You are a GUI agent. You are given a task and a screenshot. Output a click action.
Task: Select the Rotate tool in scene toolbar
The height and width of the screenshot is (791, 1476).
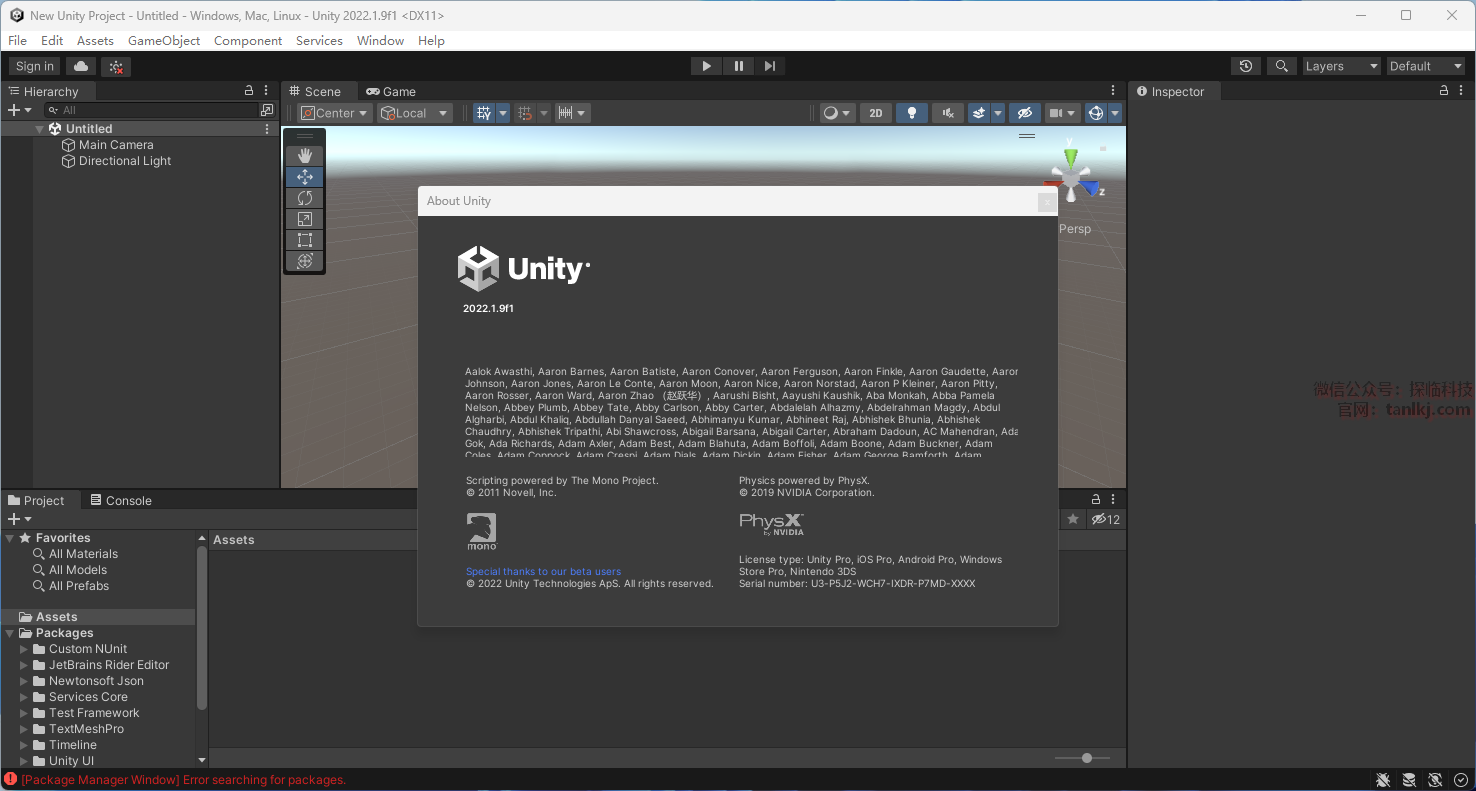point(305,198)
